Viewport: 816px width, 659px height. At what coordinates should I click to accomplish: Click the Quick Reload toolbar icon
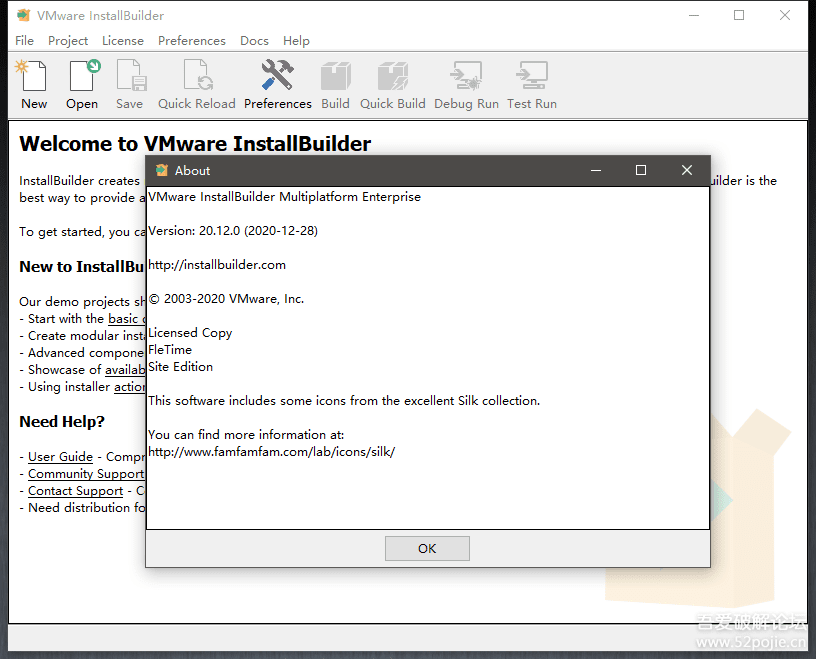pos(197,84)
